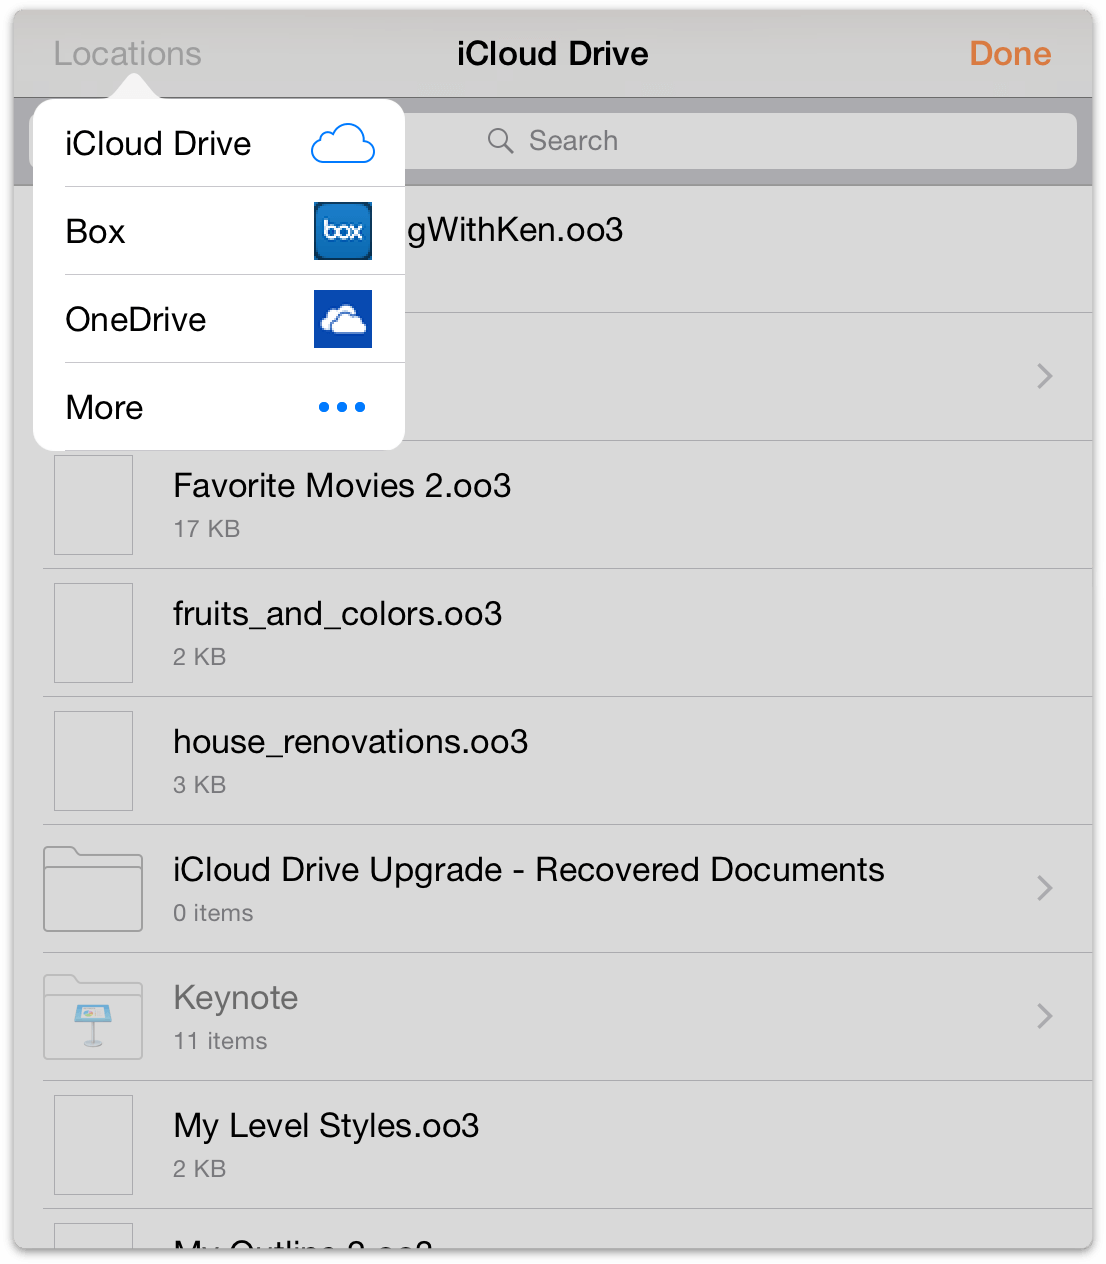Click the 11 items label

point(220,1041)
